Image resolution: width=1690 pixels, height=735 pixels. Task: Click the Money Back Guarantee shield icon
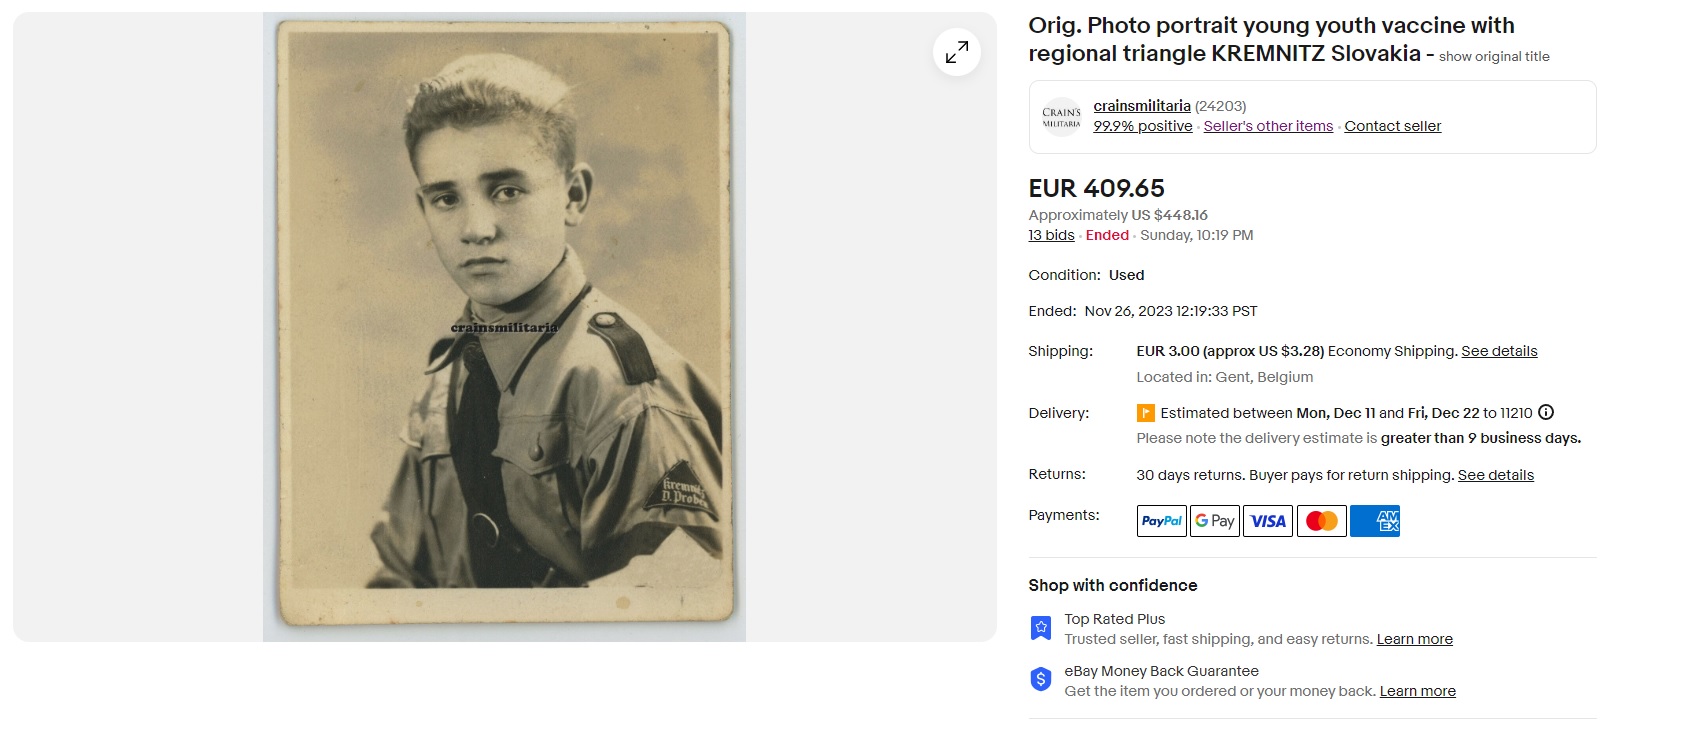pyautogui.click(x=1041, y=680)
